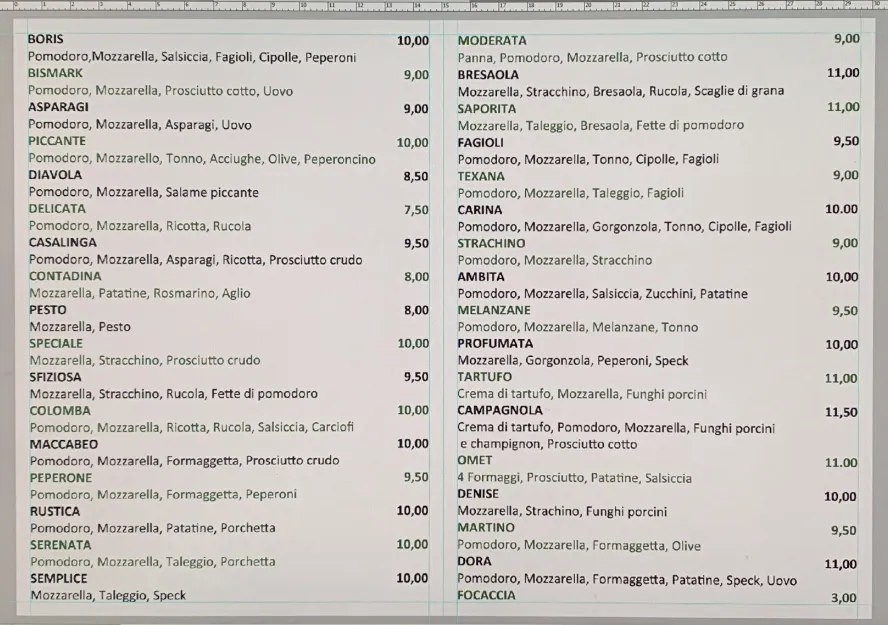The width and height of the screenshot is (888, 625).
Task: Select the FOCACCIA entry at the bottom
Action: (486, 594)
